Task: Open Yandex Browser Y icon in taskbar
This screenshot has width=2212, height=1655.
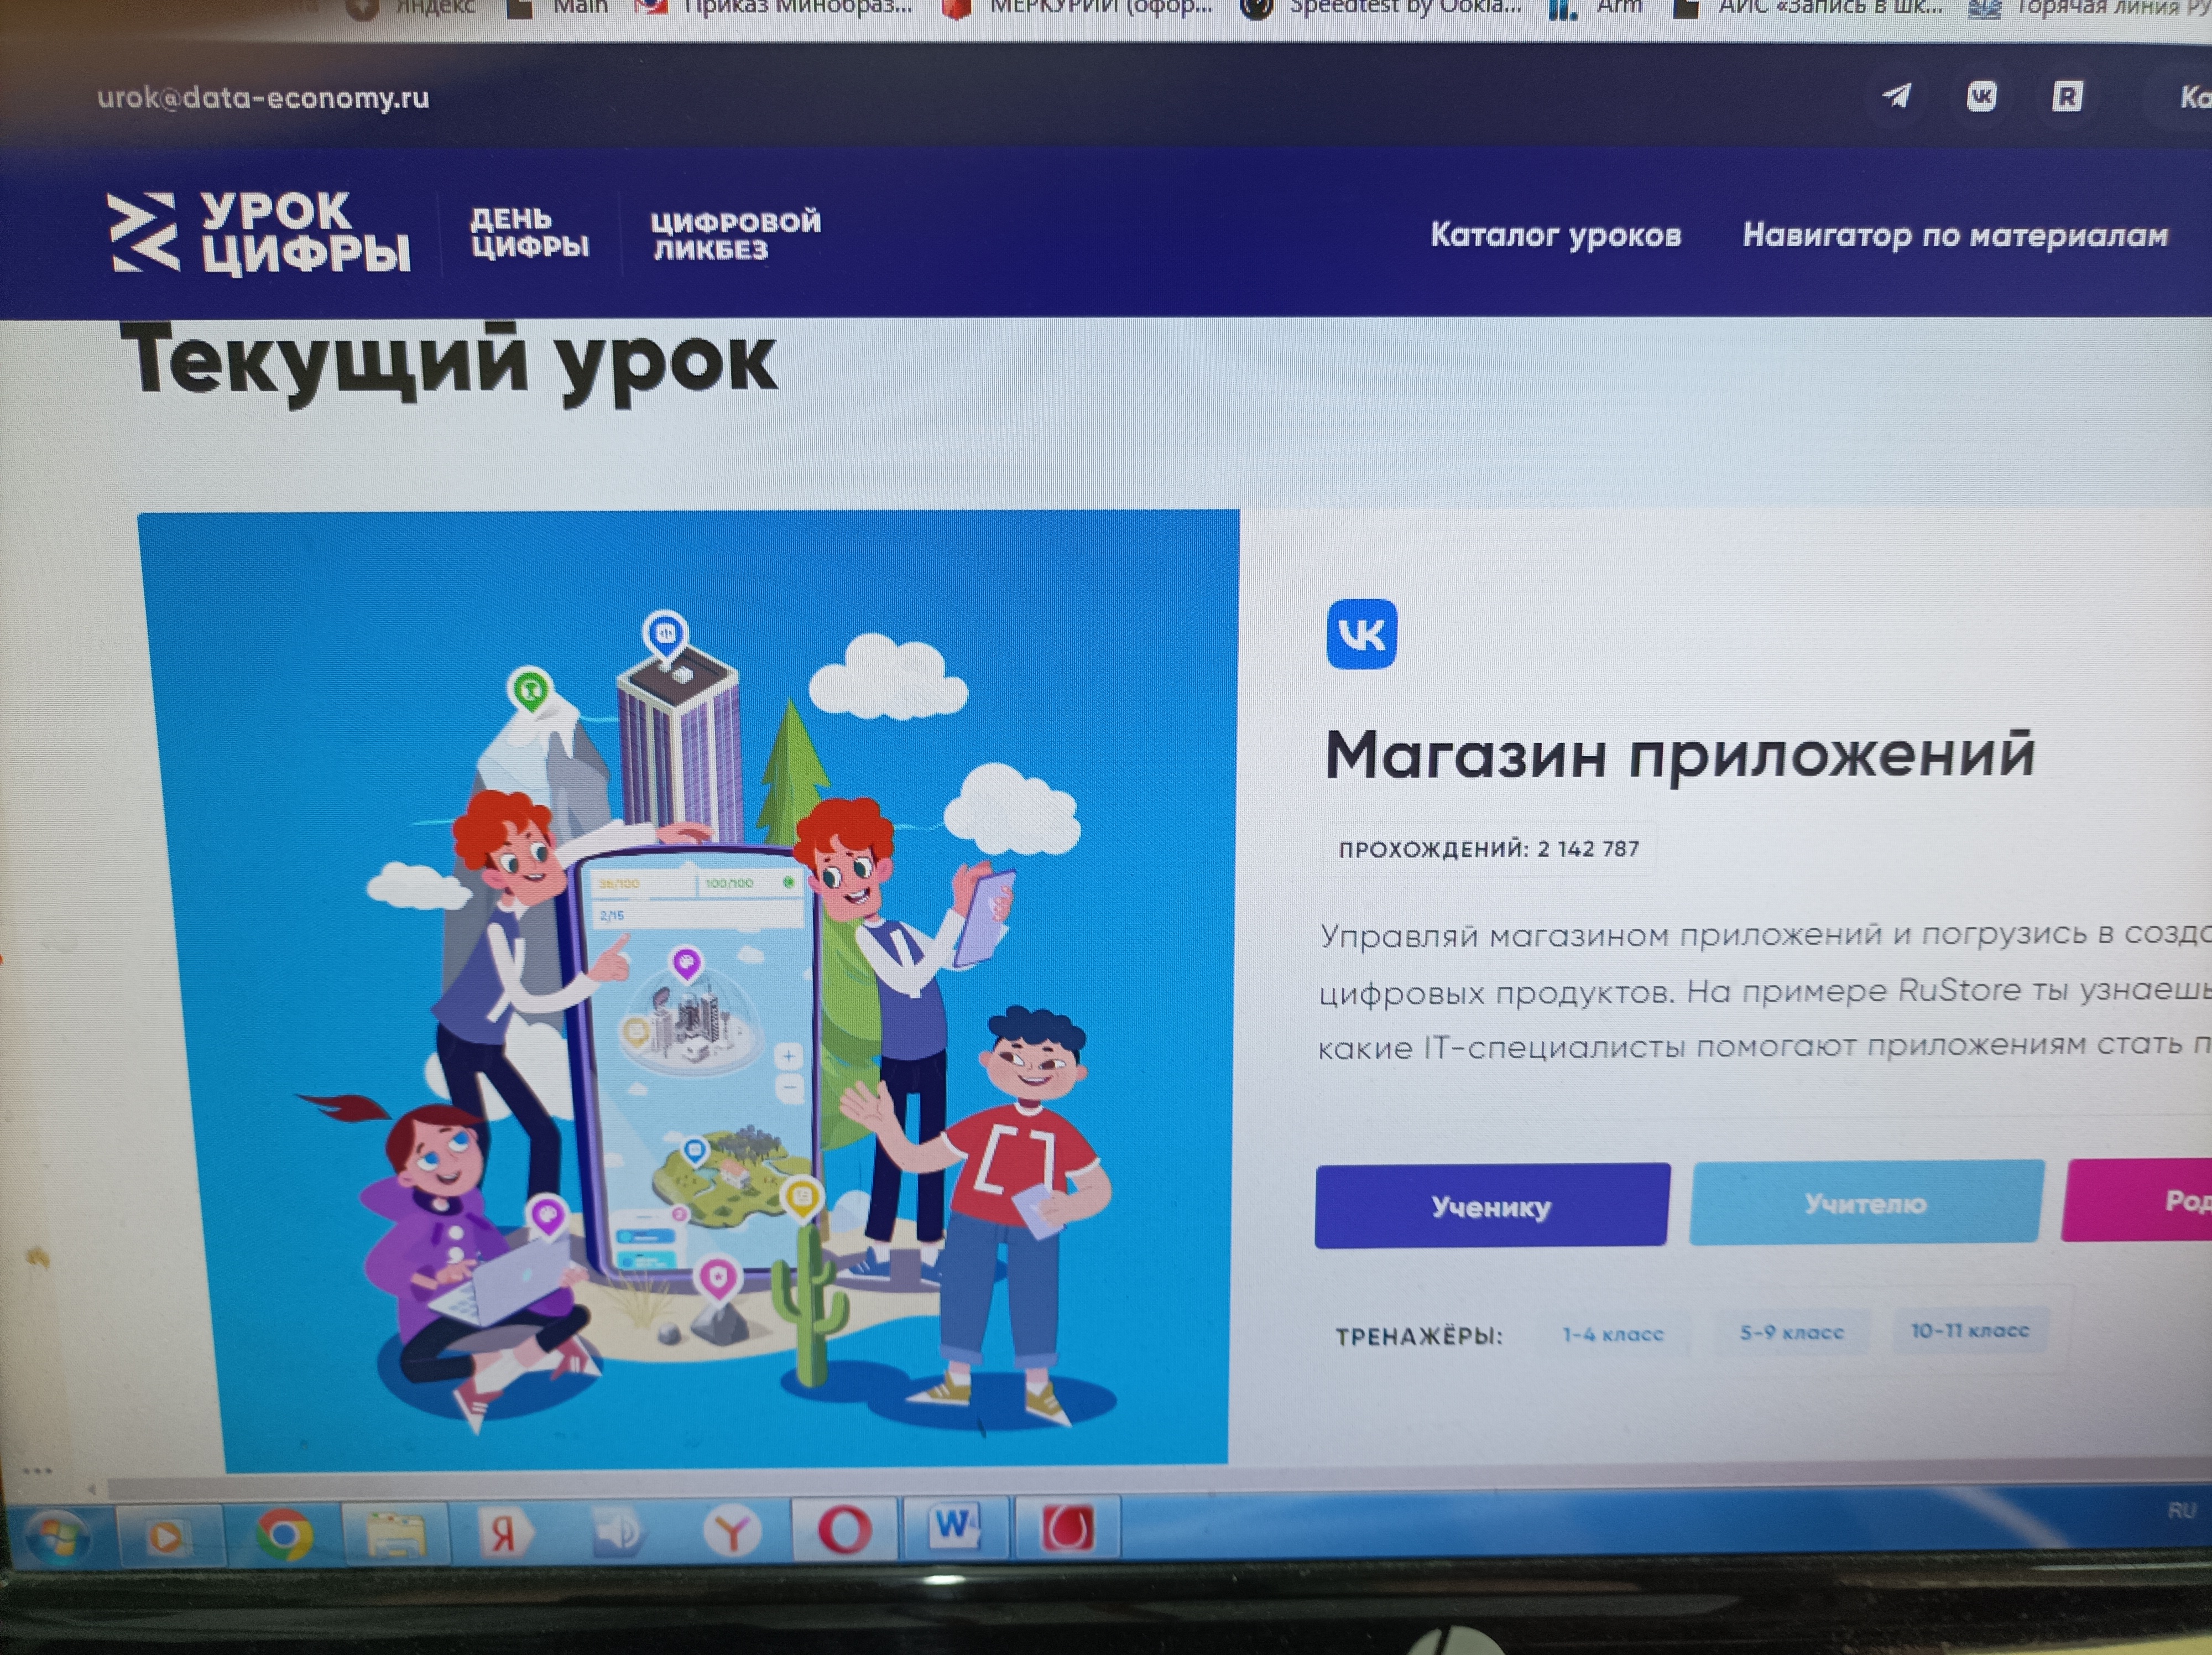Action: [x=732, y=1531]
